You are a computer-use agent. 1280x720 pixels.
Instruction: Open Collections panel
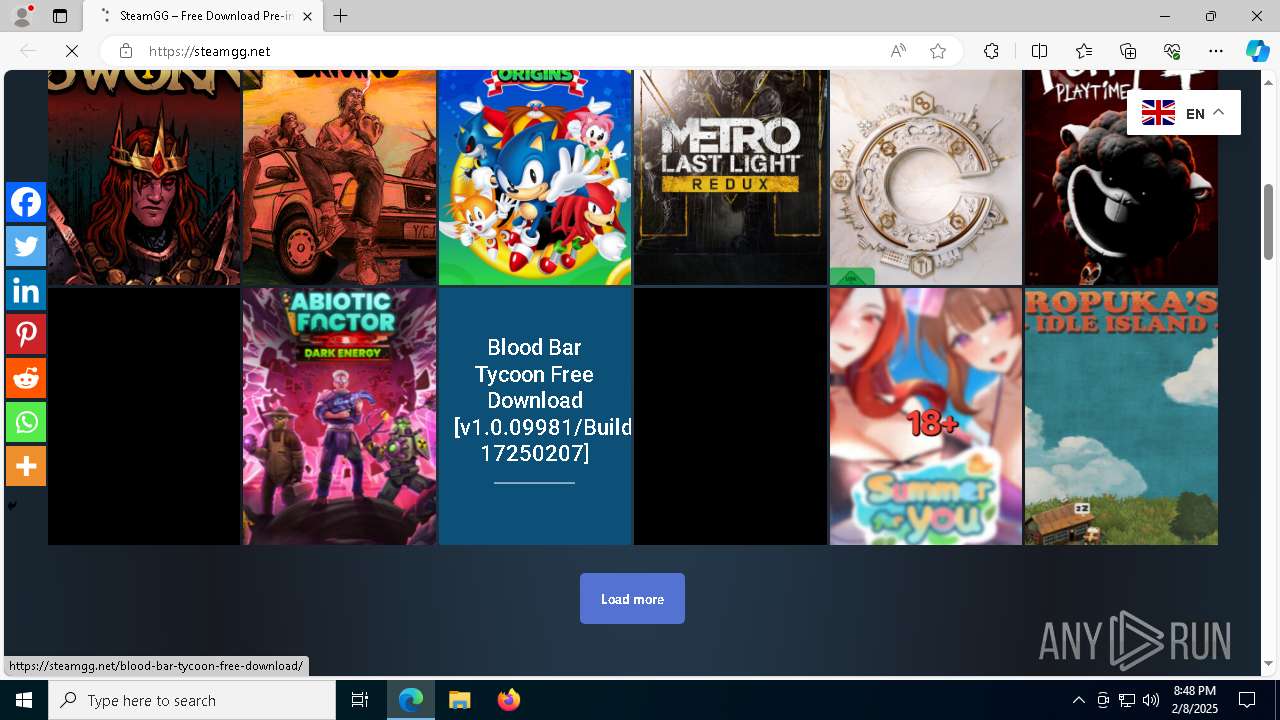pyautogui.click(x=1128, y=51)
